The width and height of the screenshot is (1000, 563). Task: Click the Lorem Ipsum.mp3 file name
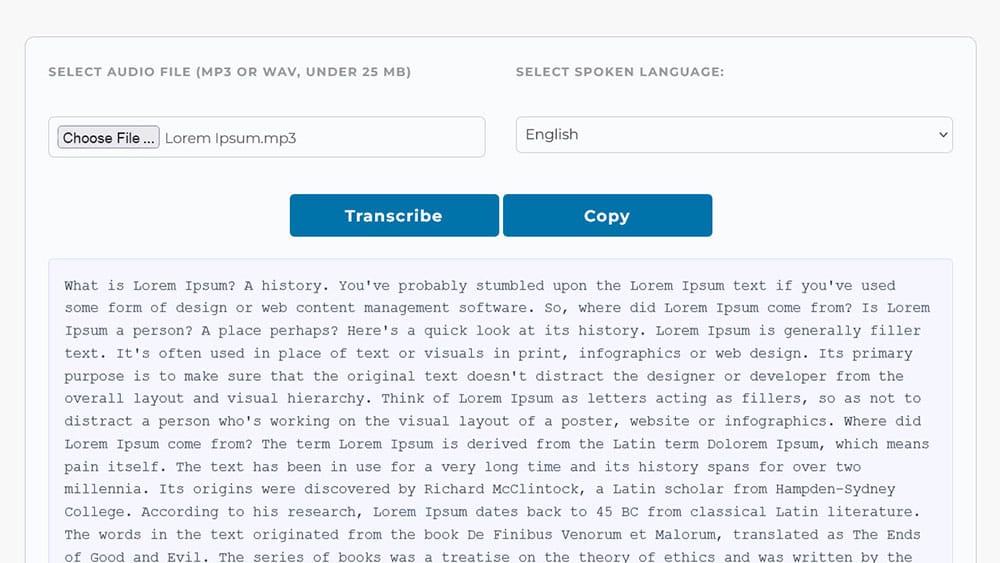[230, 138]
